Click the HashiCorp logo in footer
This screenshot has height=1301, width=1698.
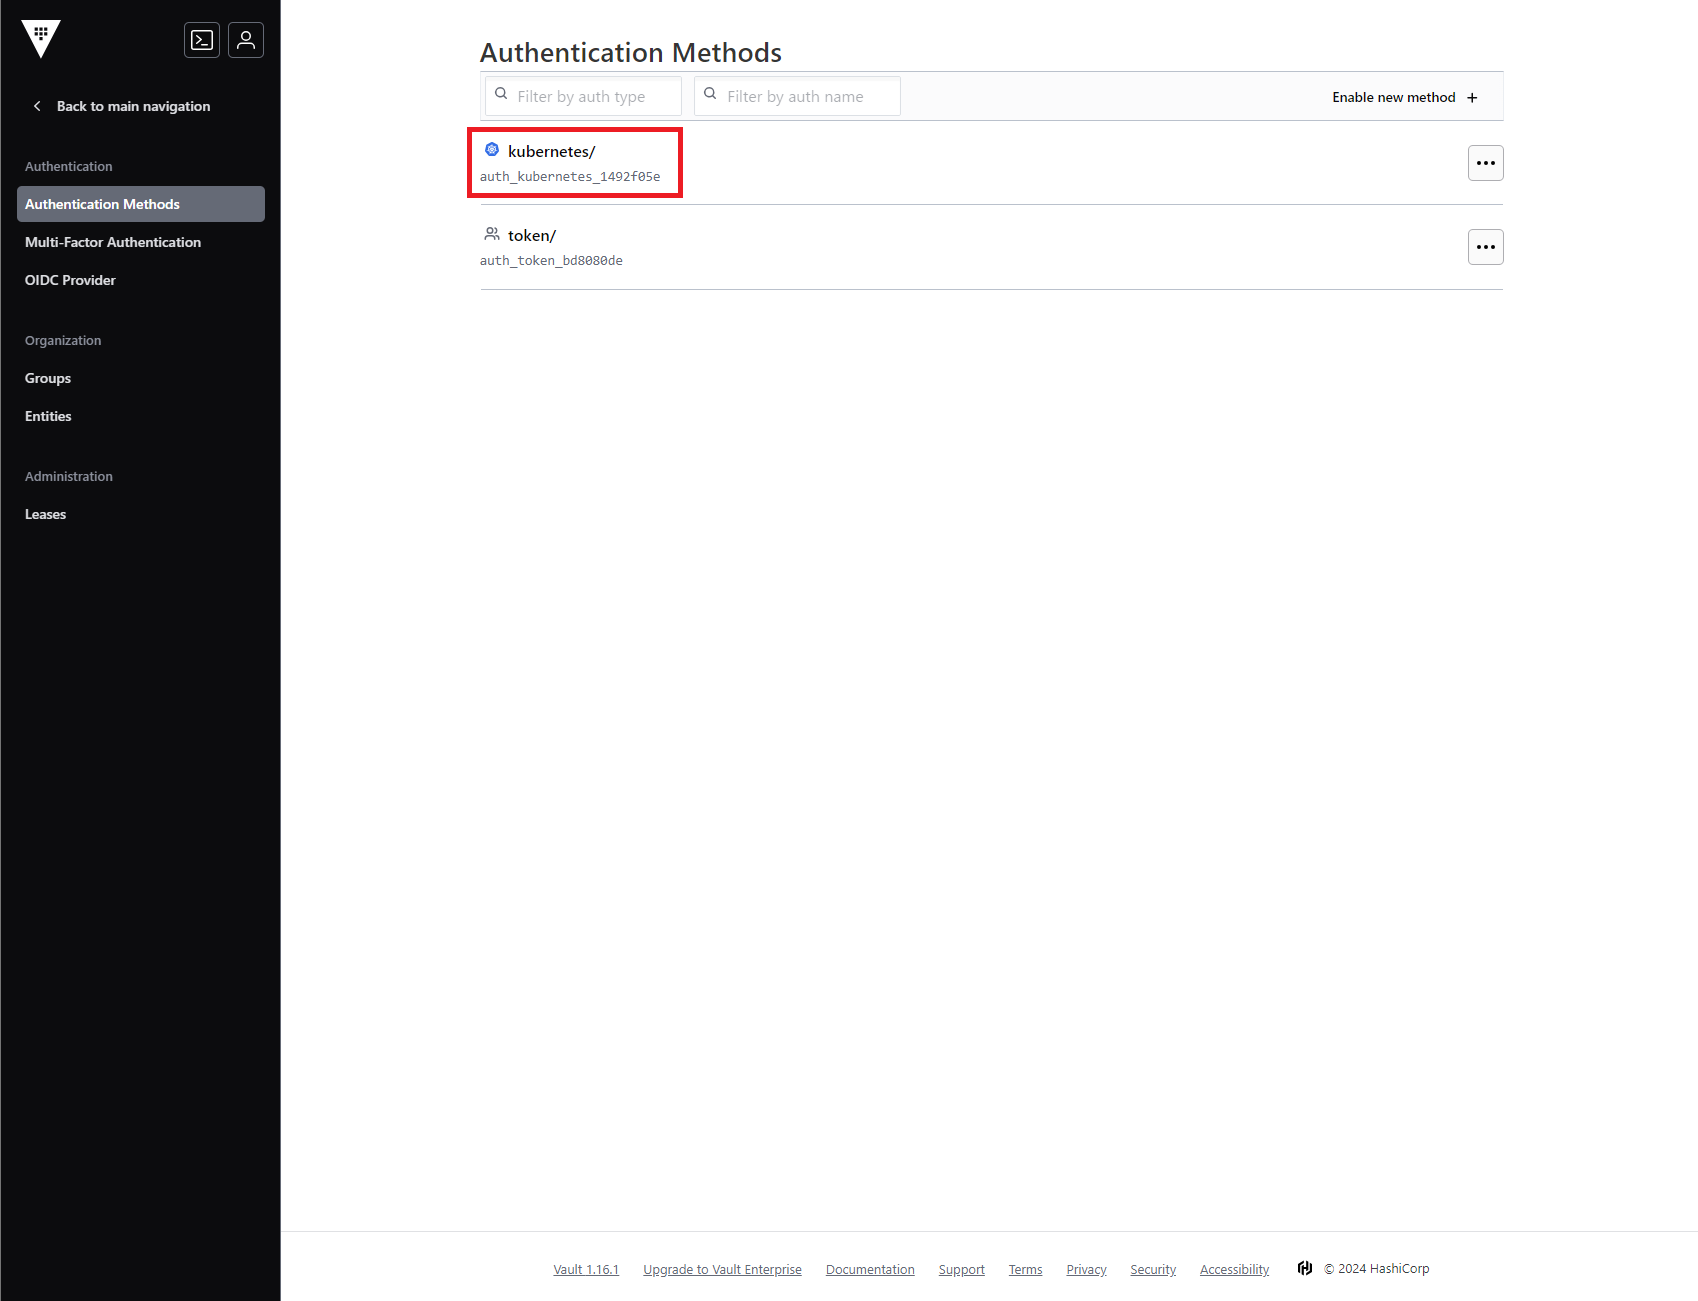(1305, 1268)
